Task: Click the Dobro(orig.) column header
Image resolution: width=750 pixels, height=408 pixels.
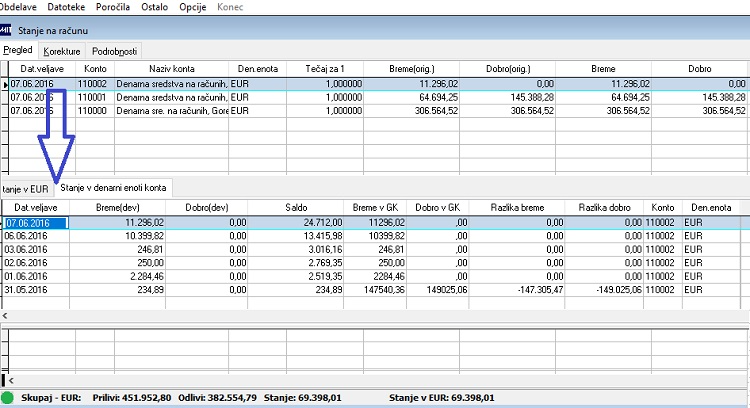Action: click(x=508, y=69)
